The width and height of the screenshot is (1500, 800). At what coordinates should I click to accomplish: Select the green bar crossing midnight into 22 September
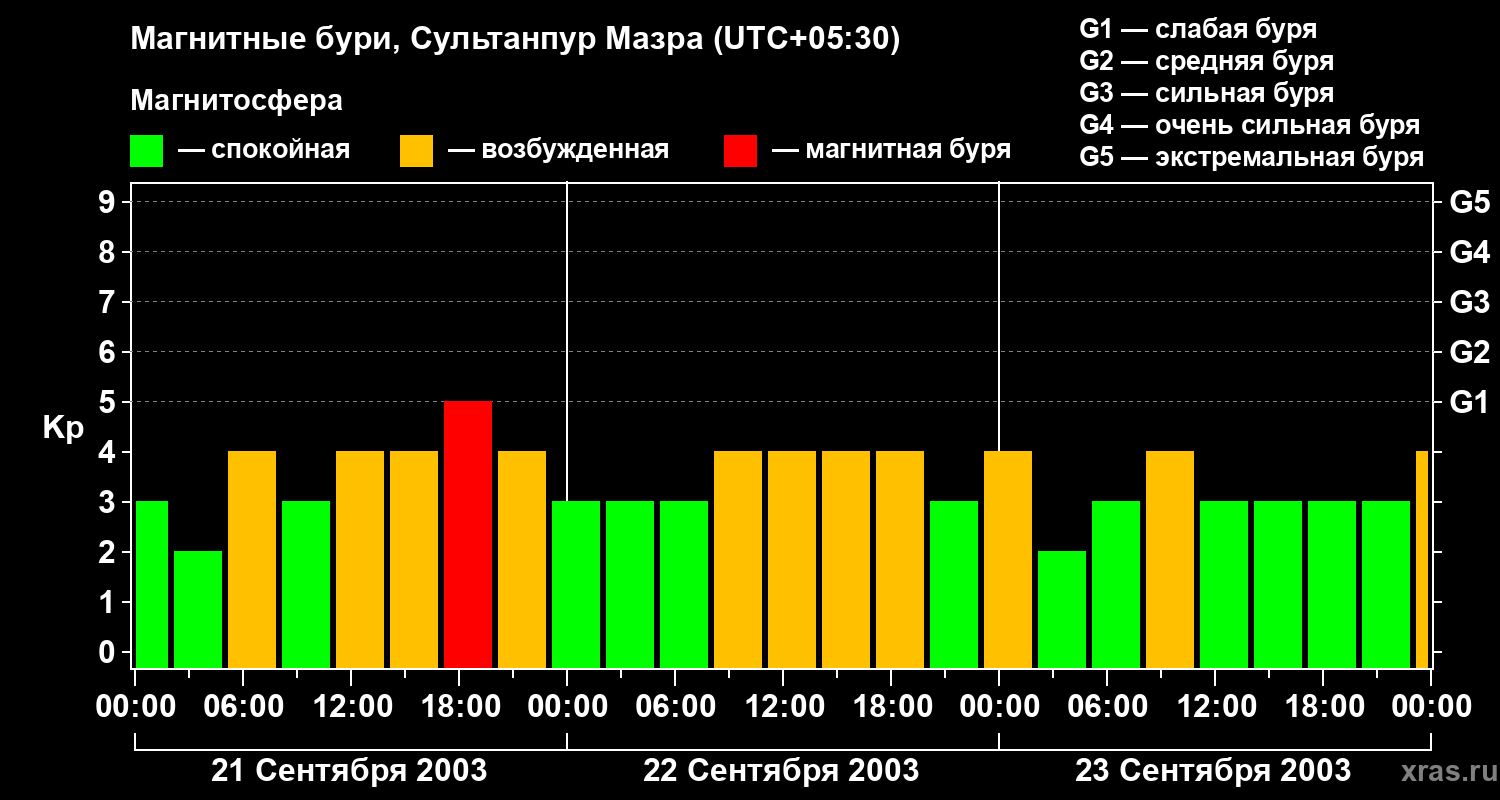pyautogui.click(x=576, y=584)
